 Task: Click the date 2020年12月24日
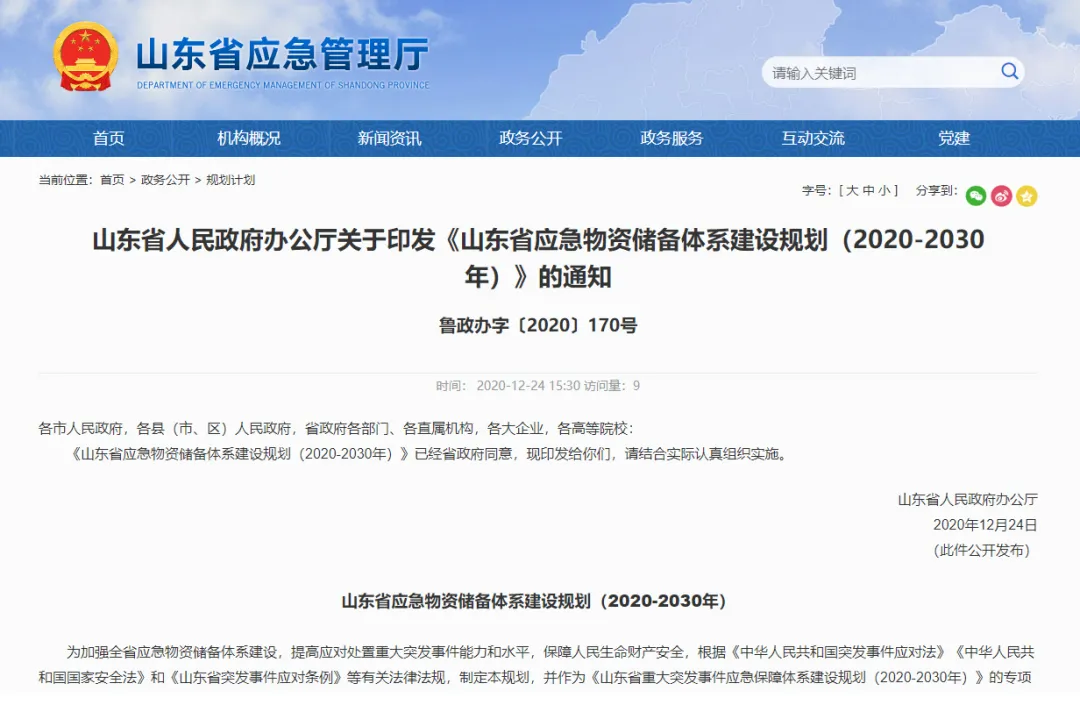pos(985,525)
